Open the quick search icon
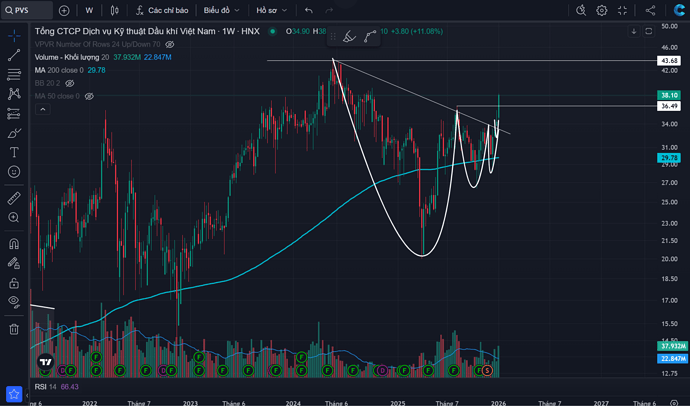 tap(581, 10)
